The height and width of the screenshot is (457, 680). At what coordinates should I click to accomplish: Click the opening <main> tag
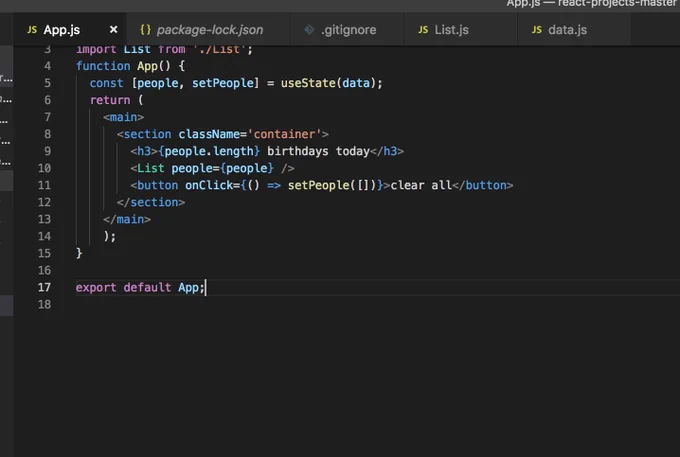[x=124, y=117]
